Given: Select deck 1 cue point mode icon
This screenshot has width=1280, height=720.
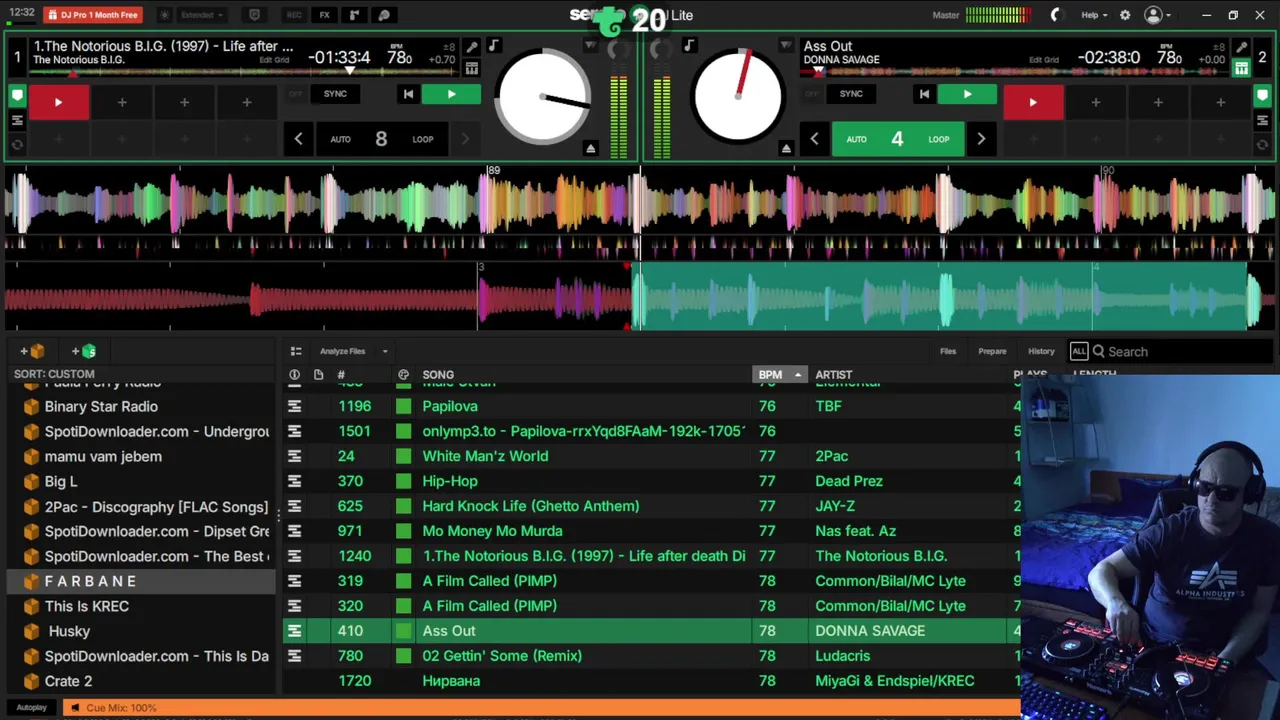Looking at the screenshot, I should click(x=17, y=96).
